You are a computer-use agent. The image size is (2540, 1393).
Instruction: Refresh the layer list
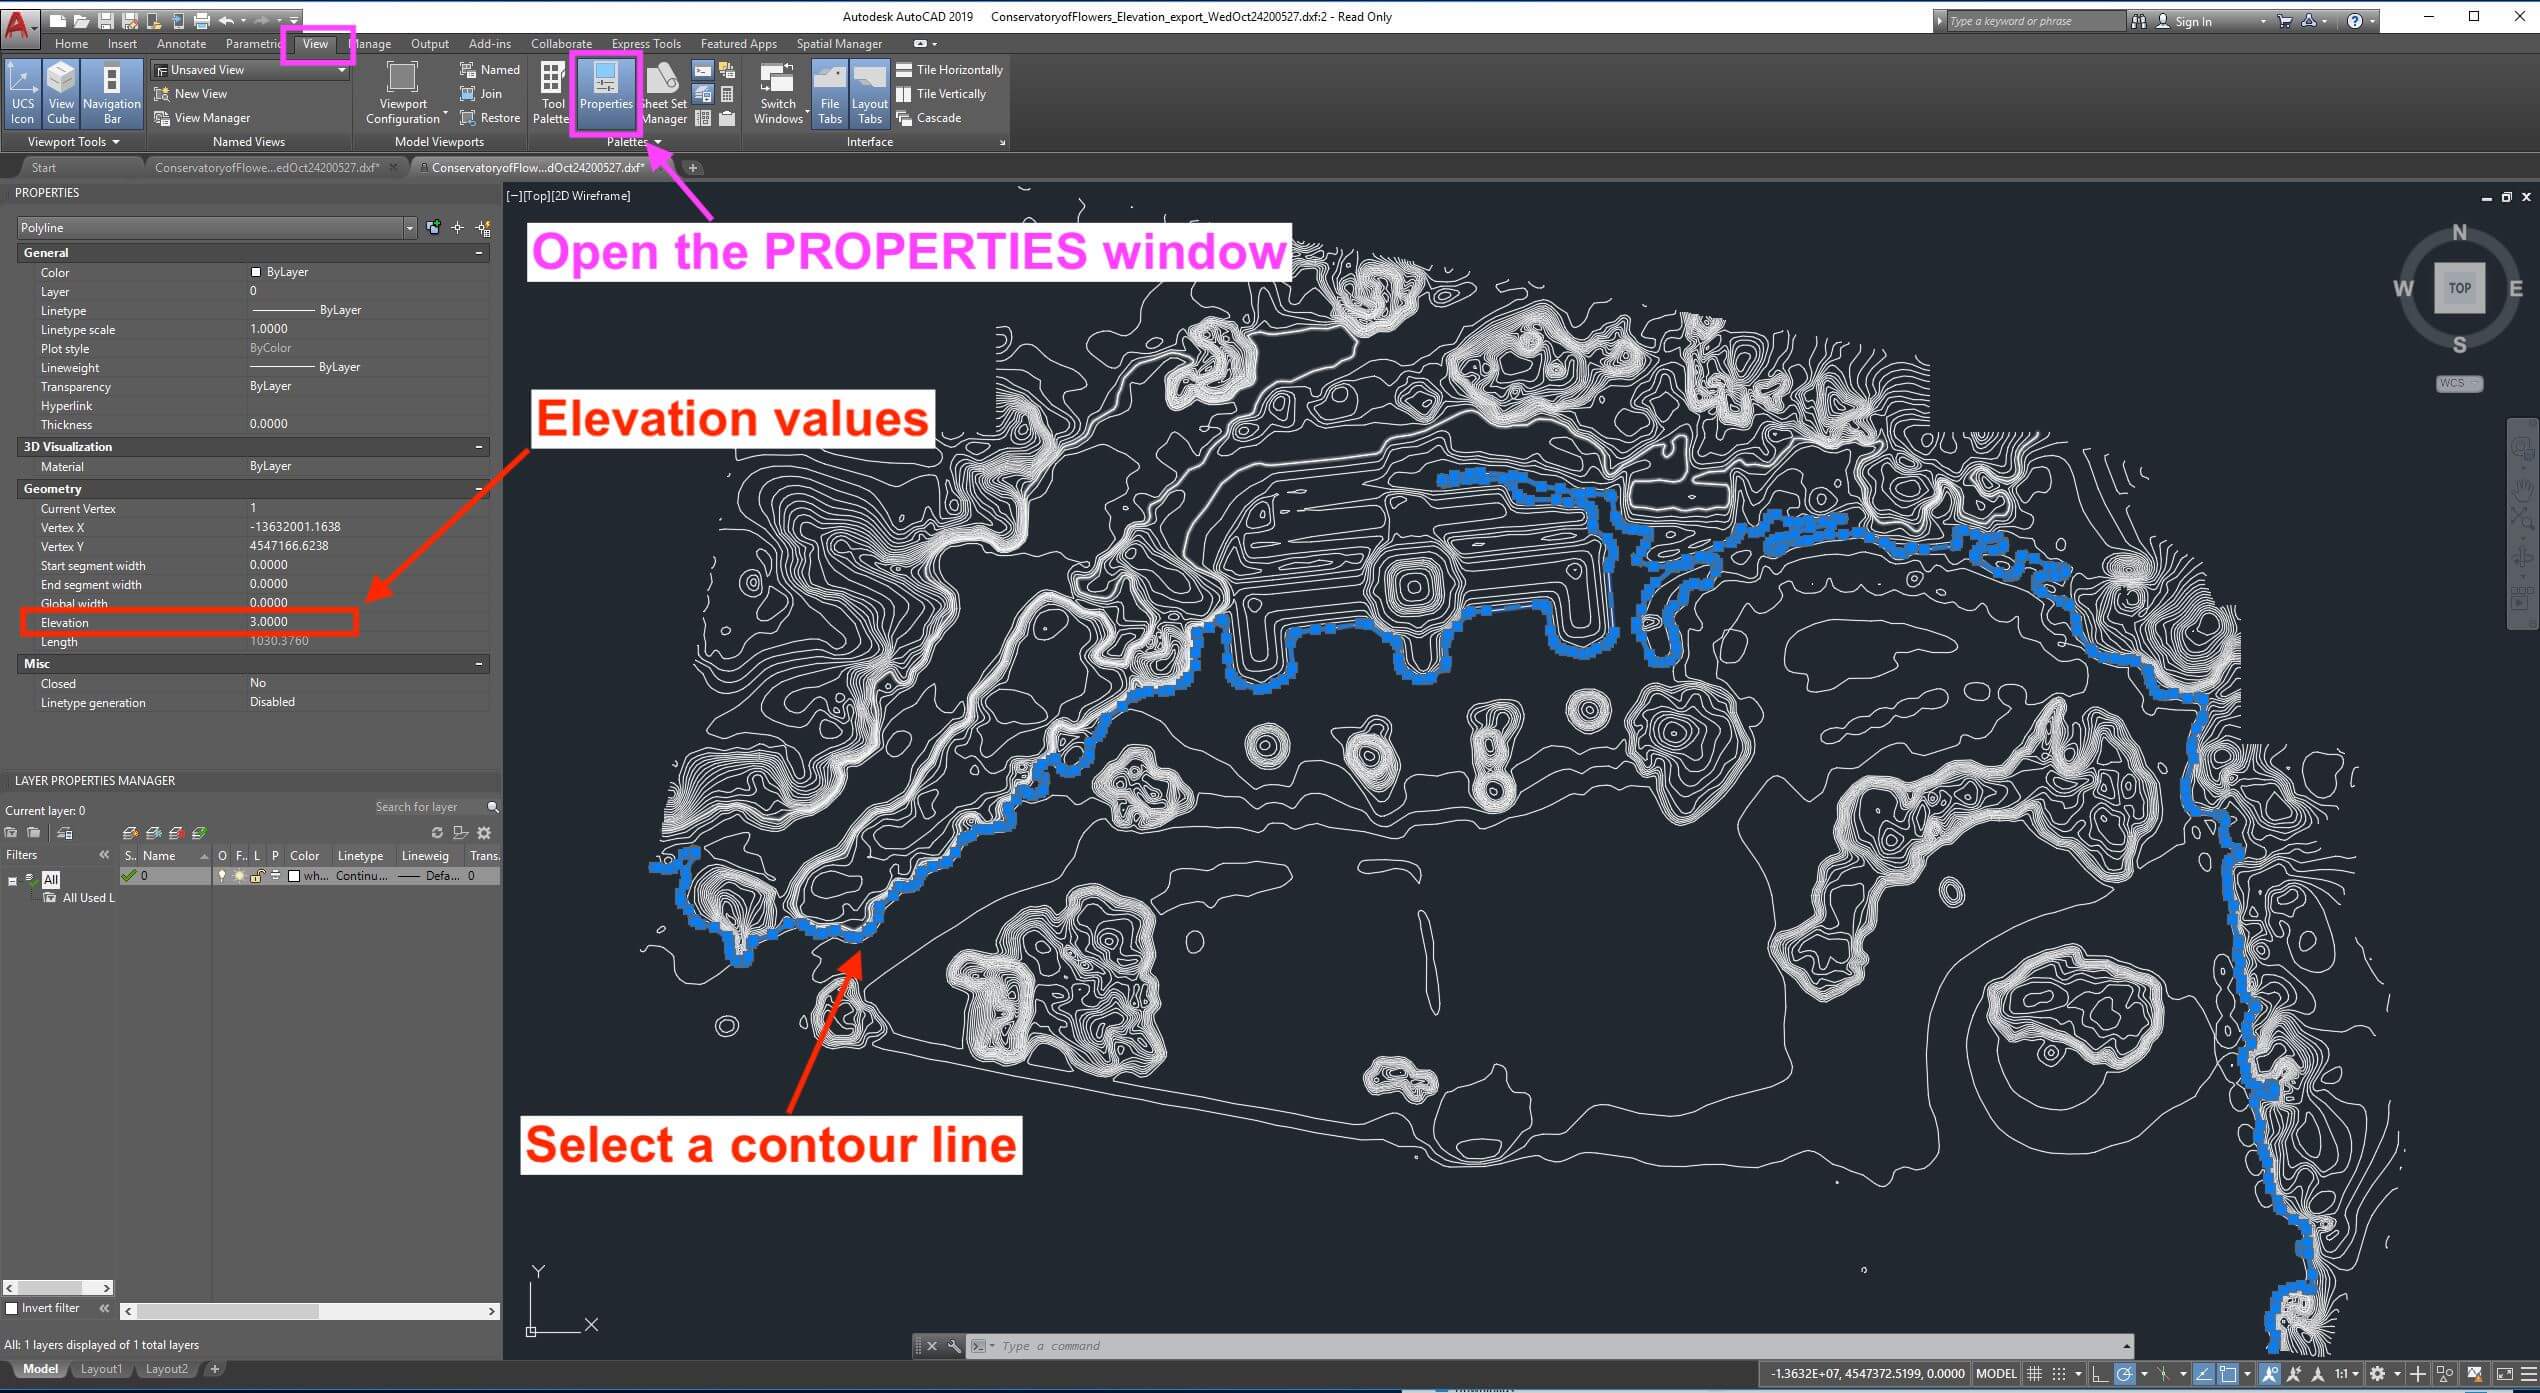point(437,832)
